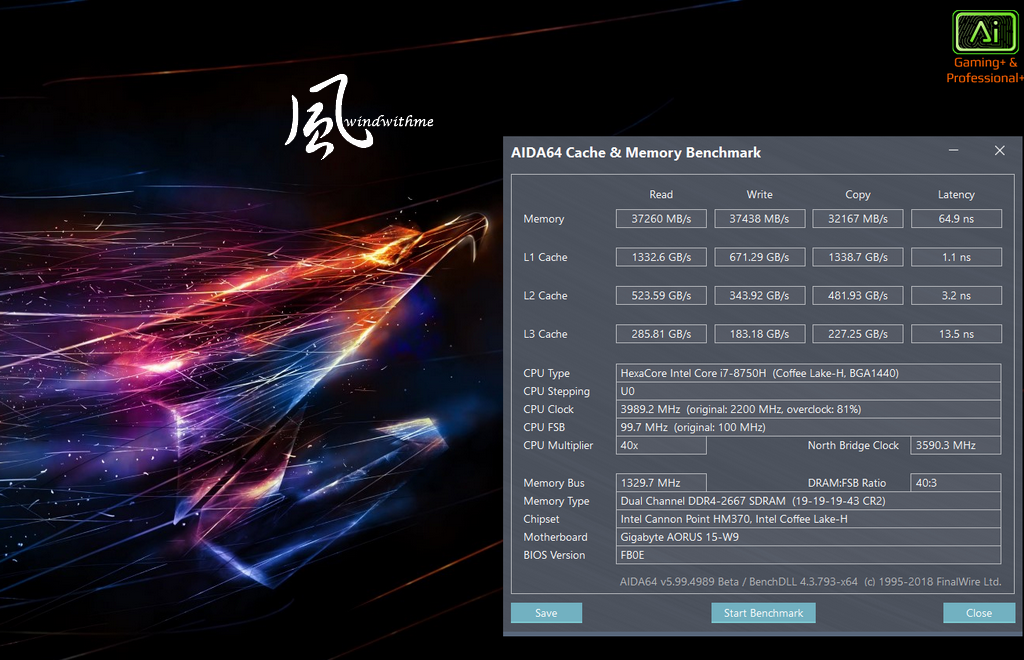Click the Latency column header
The height and width of the screenshot is (660, 1024).
pyautogui.click(x=956, y=195)
